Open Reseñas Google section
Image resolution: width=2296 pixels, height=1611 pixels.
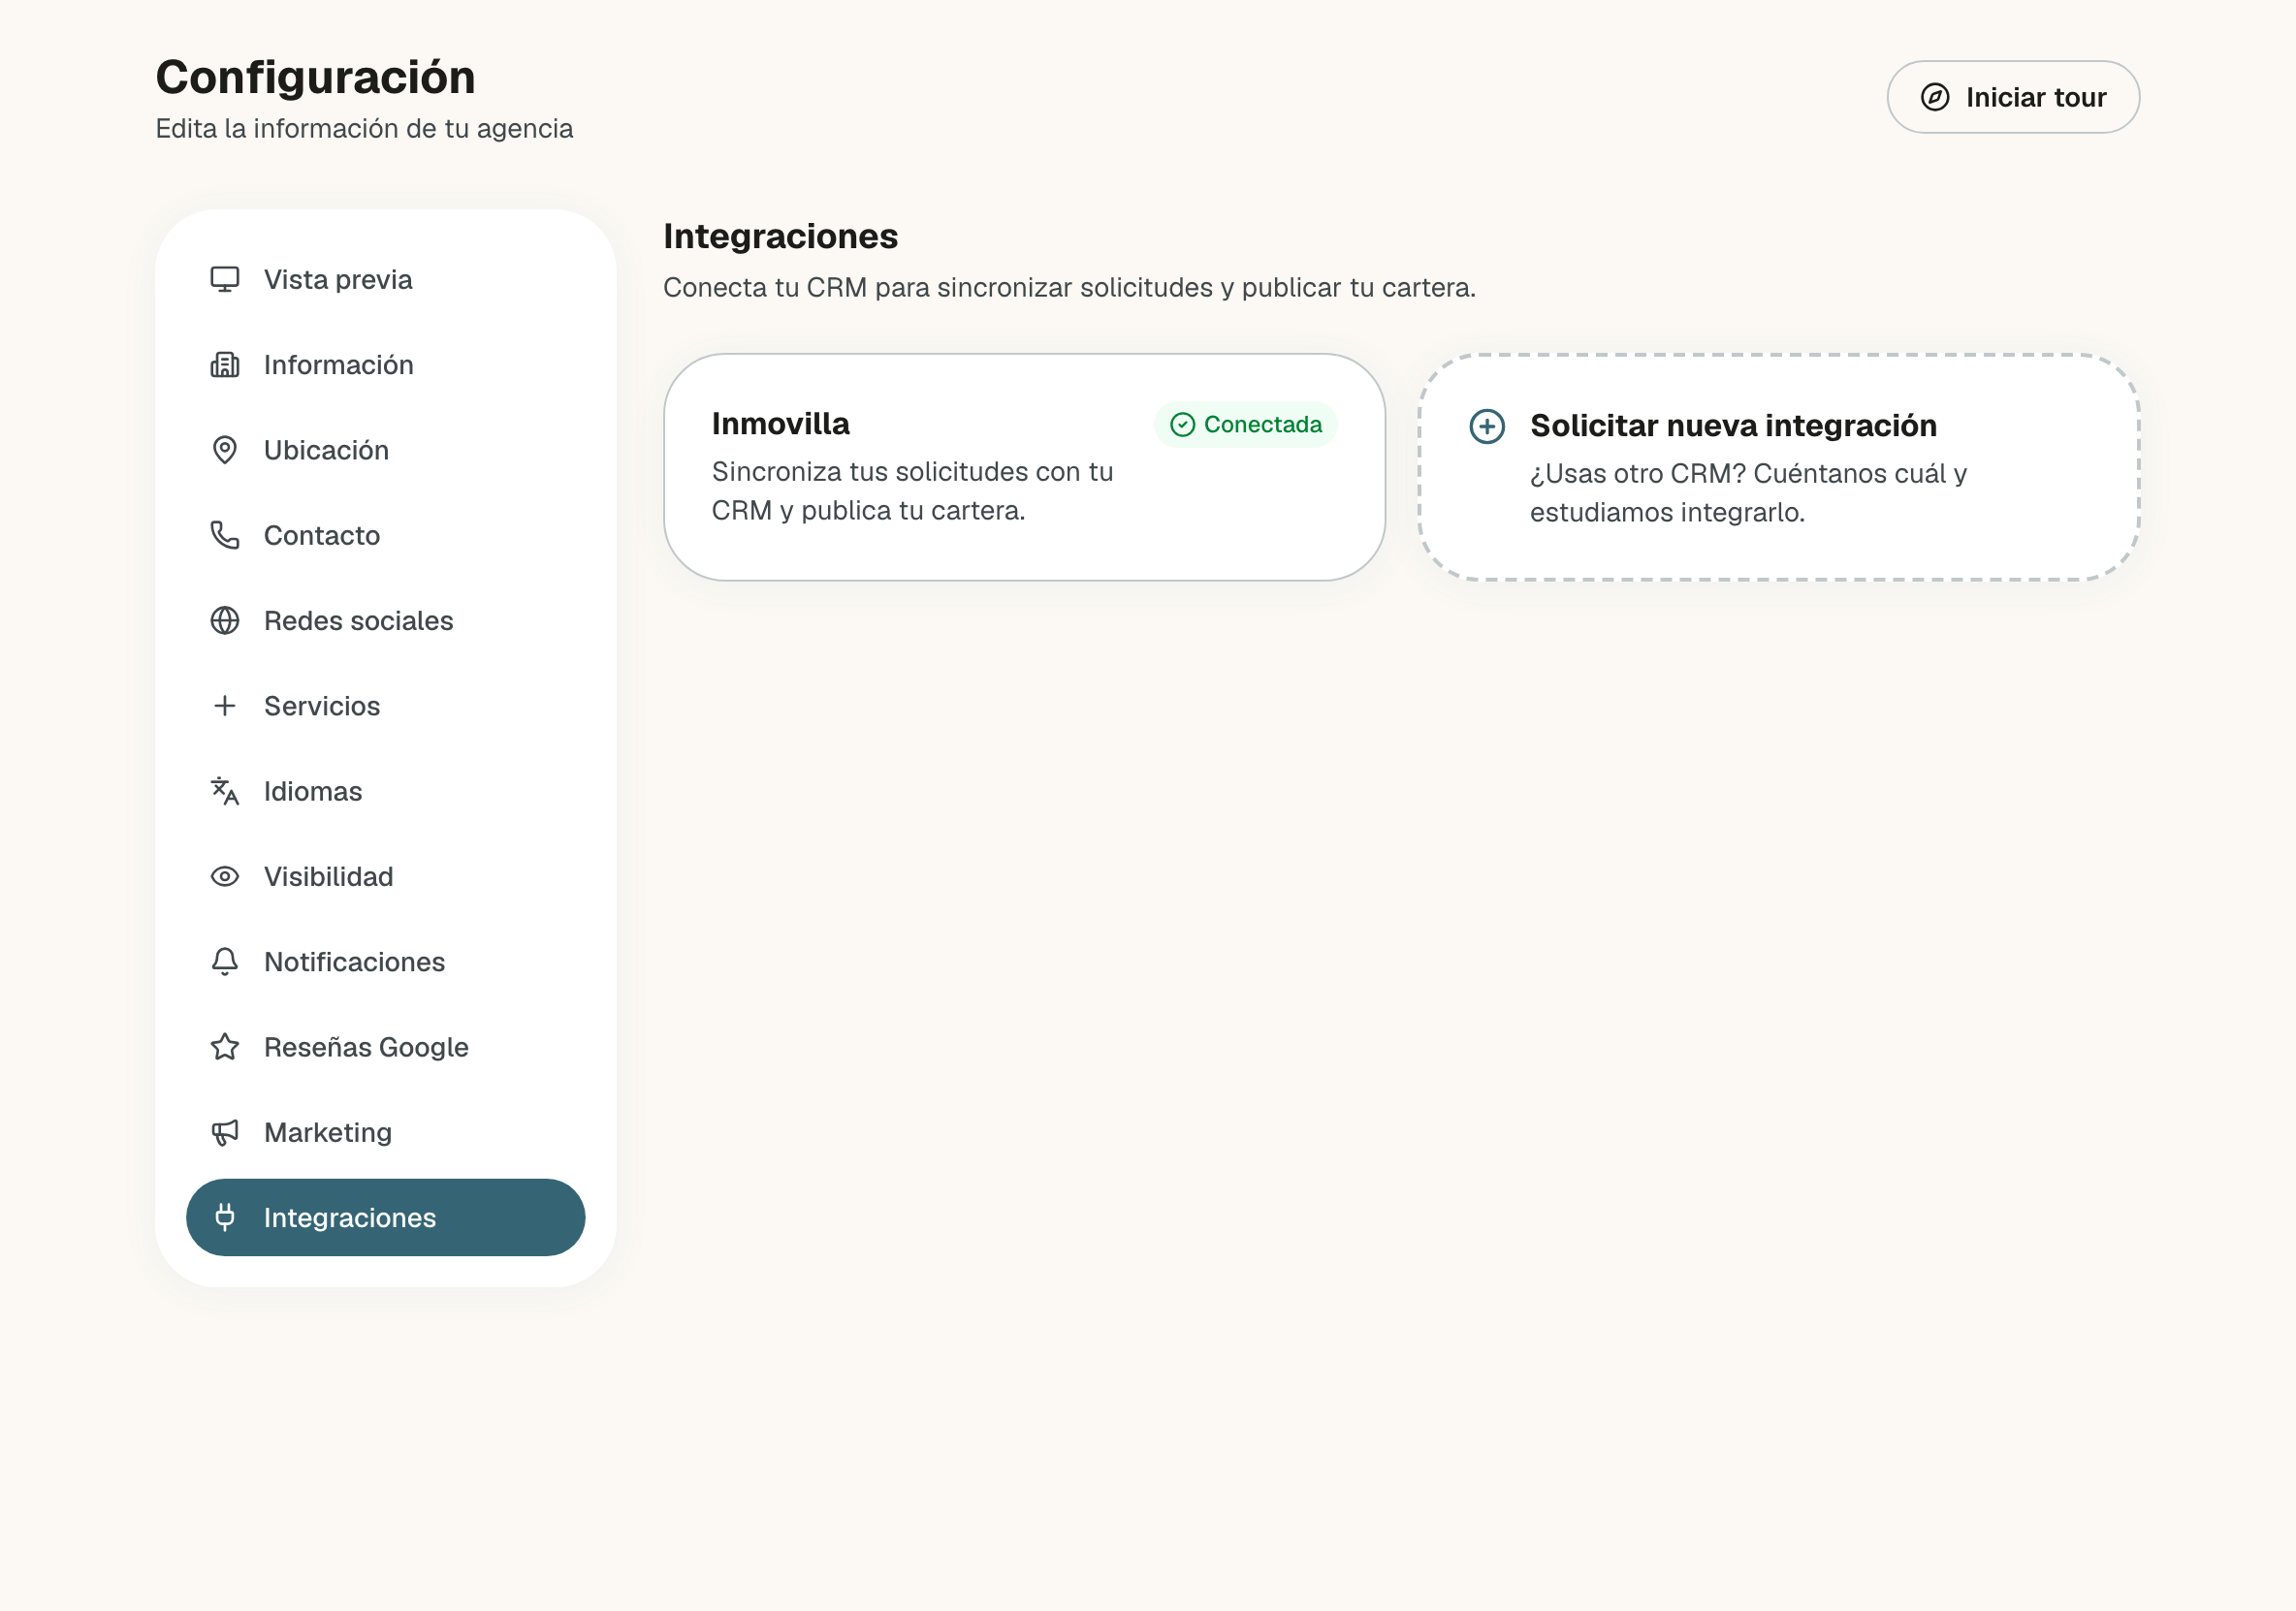click(x=386, y=1047)
